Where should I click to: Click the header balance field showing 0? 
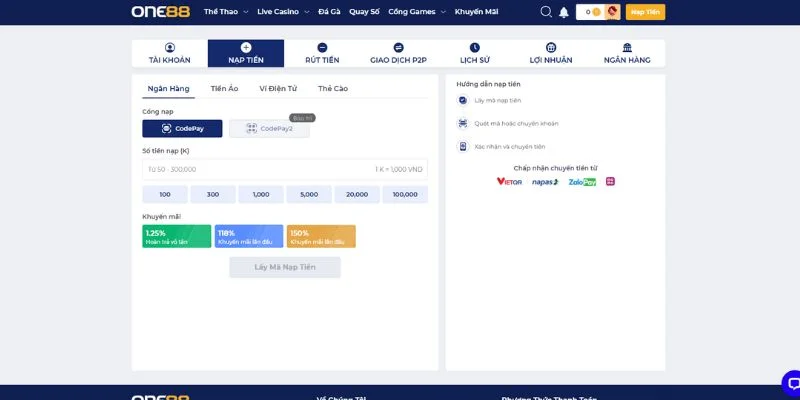(590, 12)
